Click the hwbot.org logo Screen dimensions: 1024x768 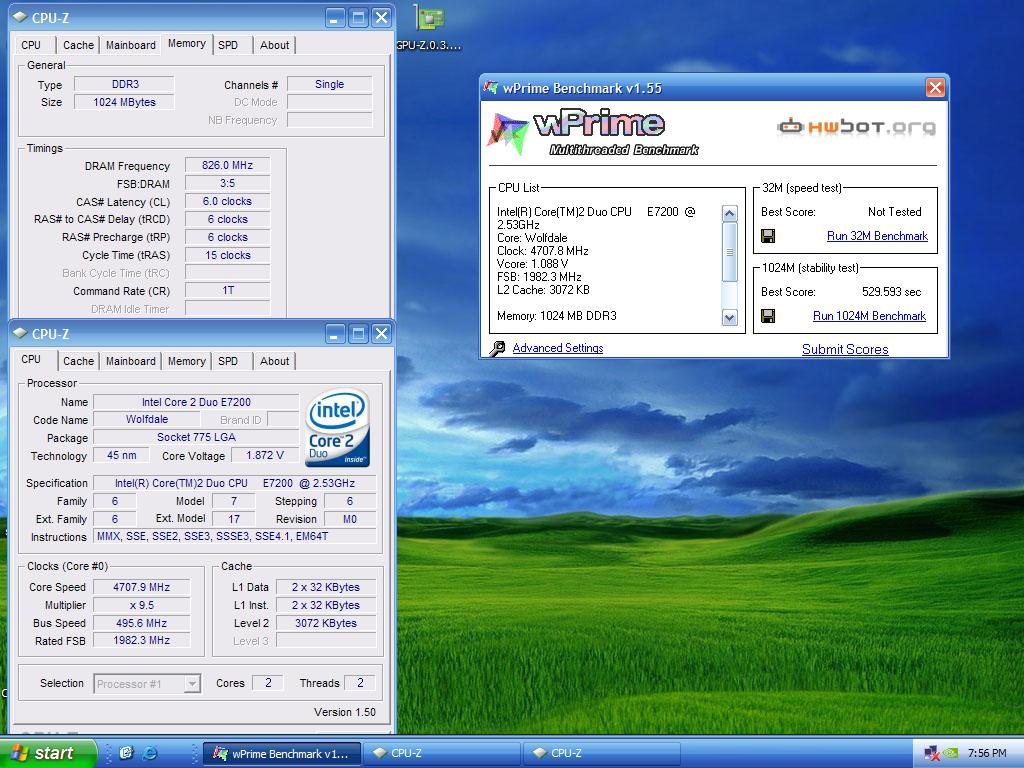(x=856, y=126)
